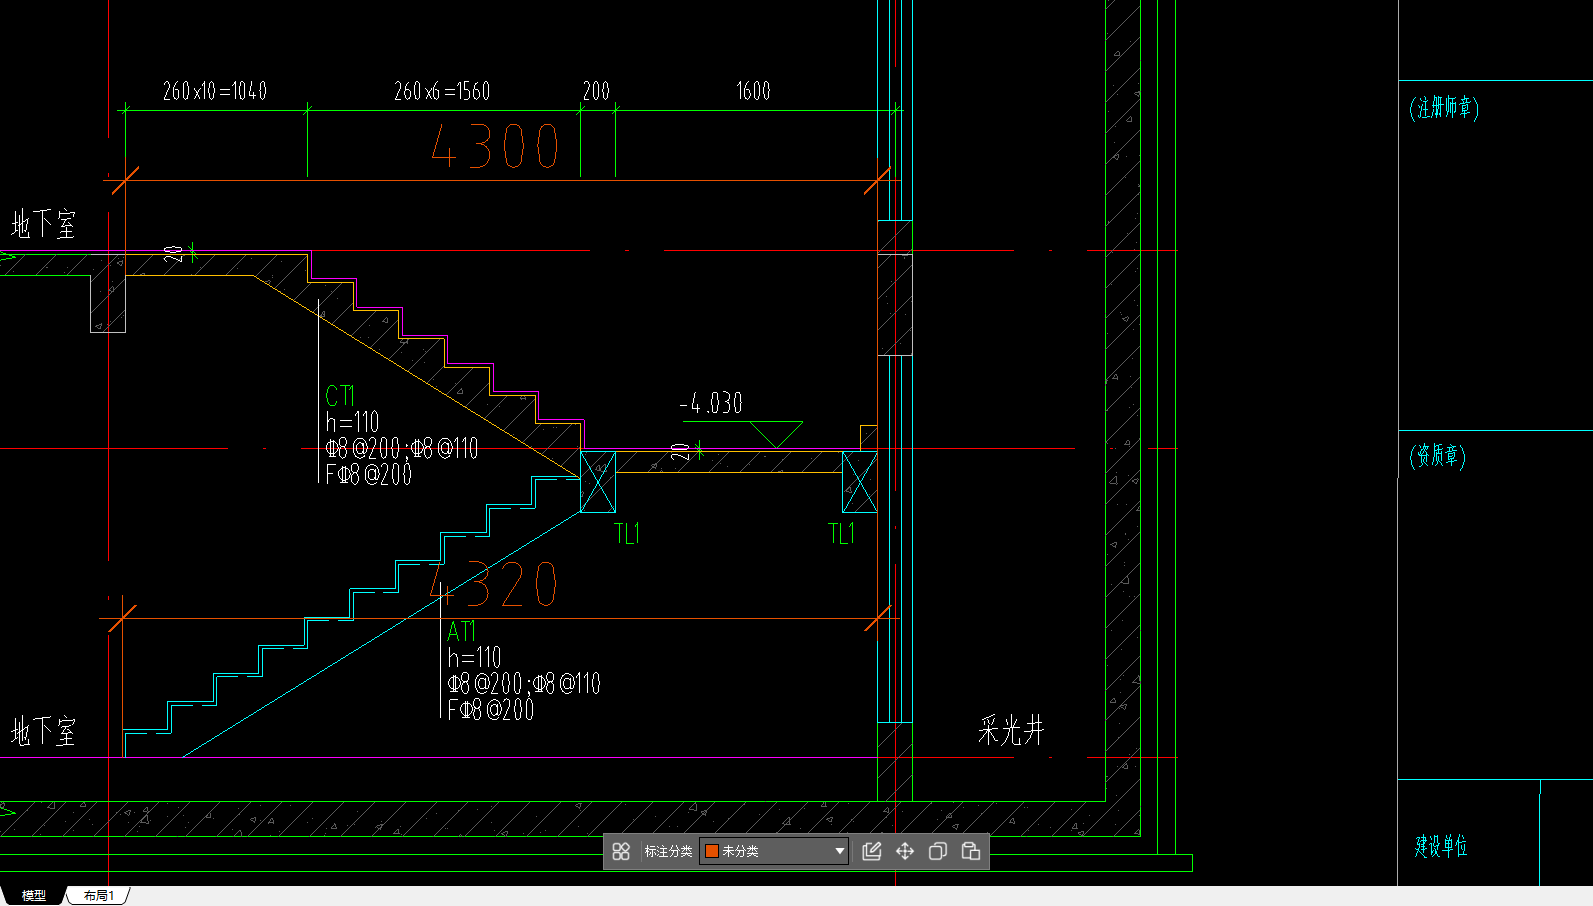Click the left TL1 beam label
The image size is (1593, 906).
coord(627,534)
